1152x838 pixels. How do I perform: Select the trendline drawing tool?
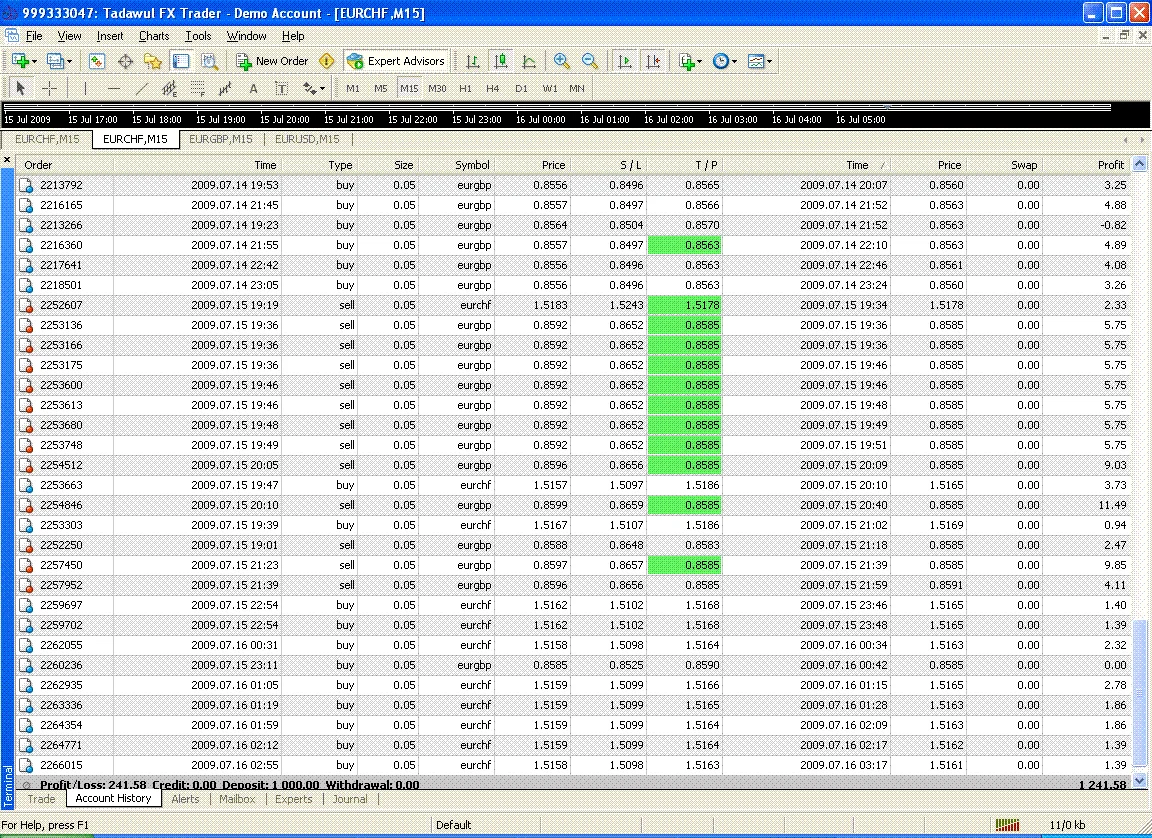tap(141, 88)
